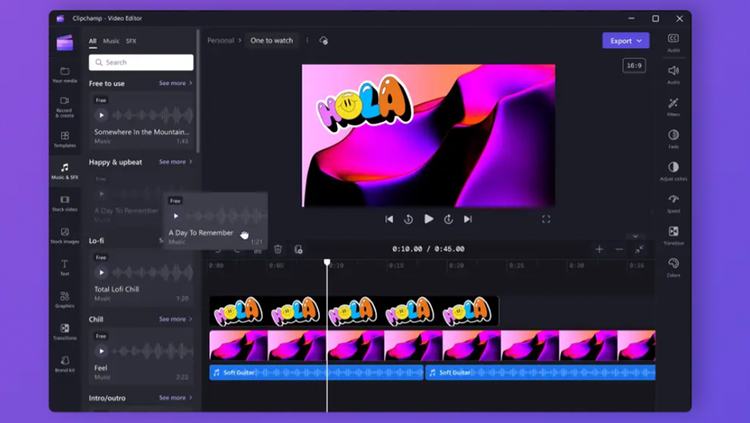Open the Templates sidebar panel
Viewport: 750px width, 423px height.
pyautogui.click(x=65, y=139)
